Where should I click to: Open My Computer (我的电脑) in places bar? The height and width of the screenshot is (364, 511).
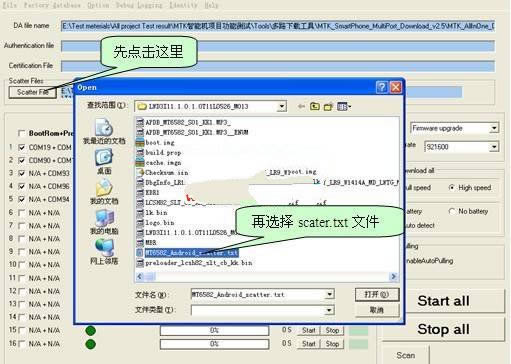104,222
